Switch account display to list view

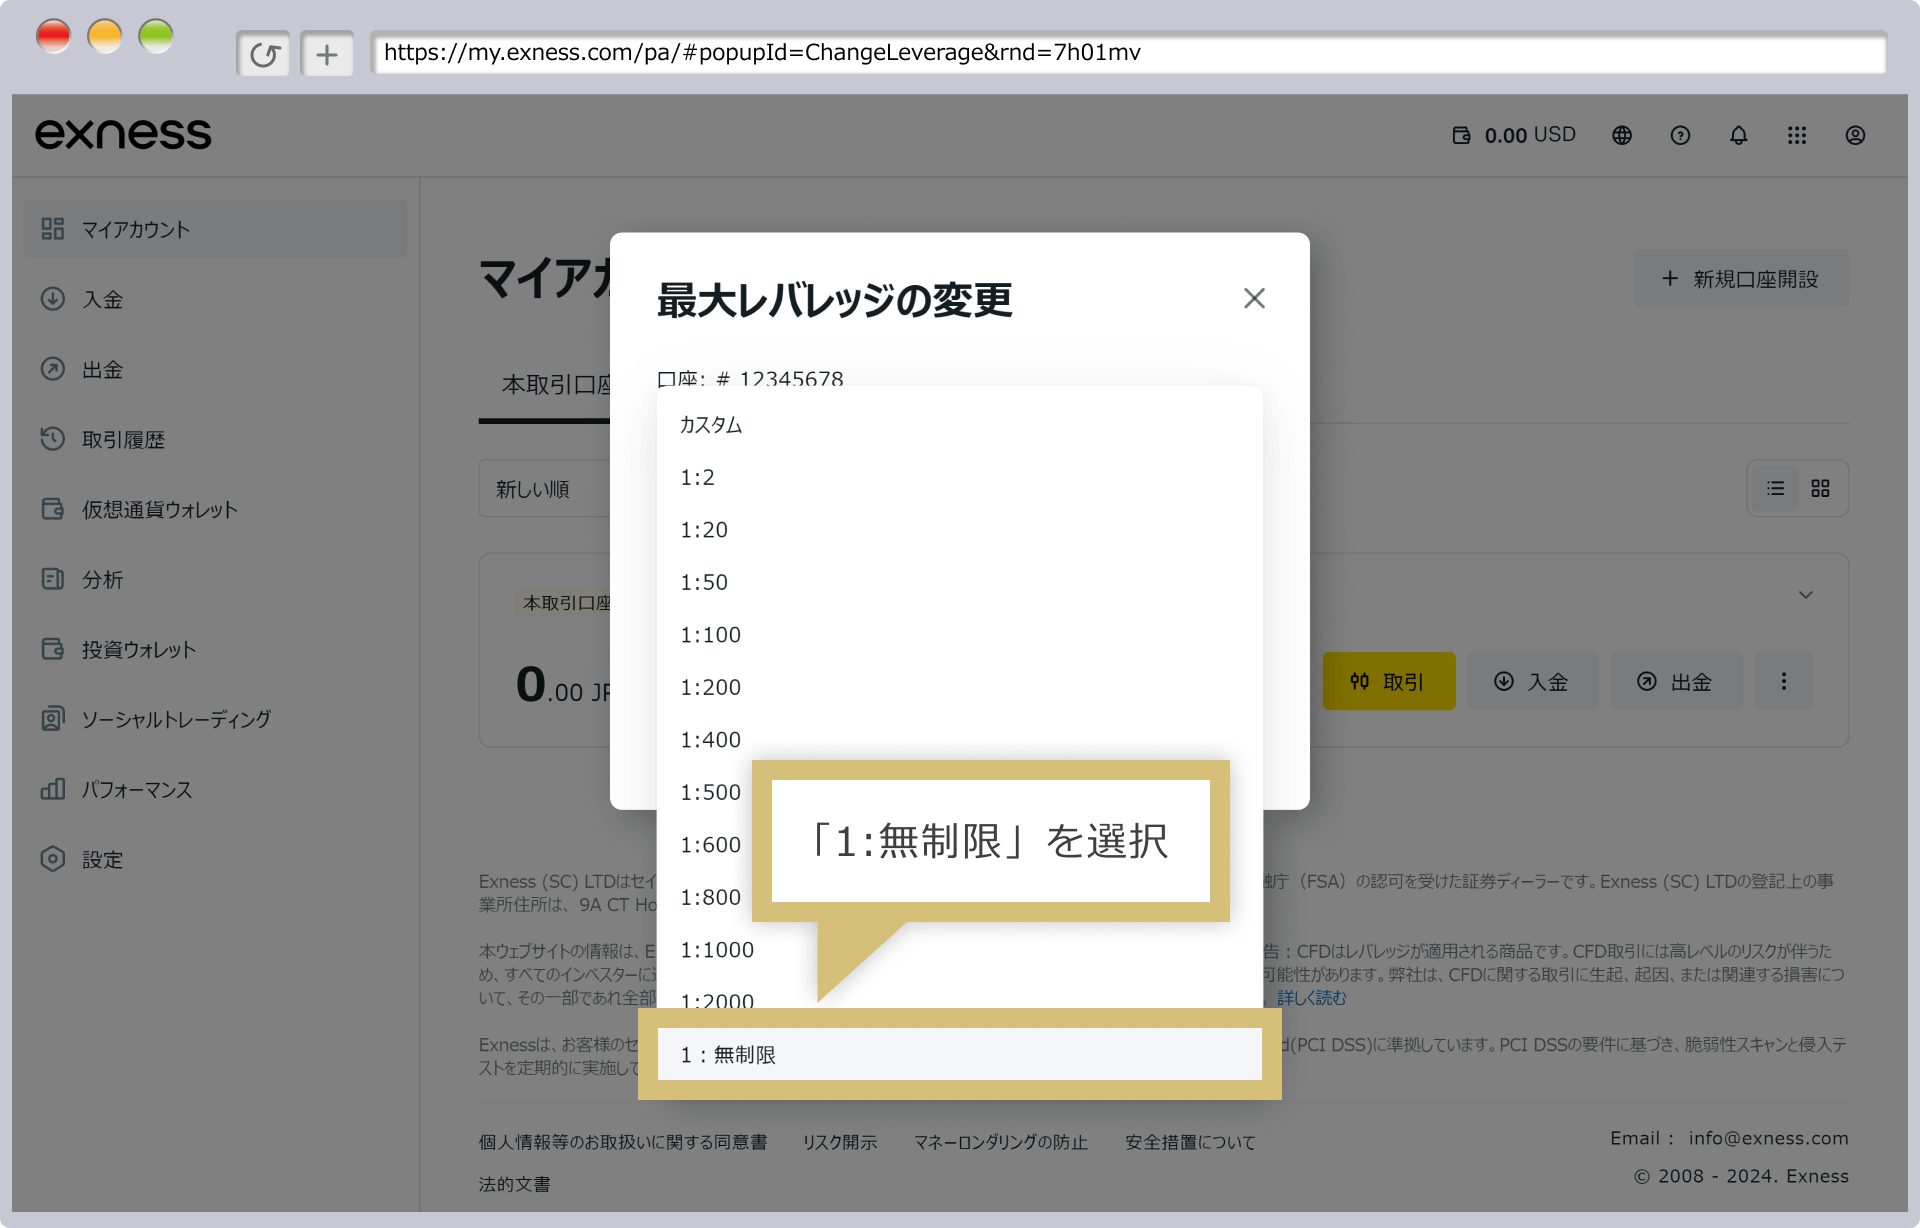point(1775,488)
